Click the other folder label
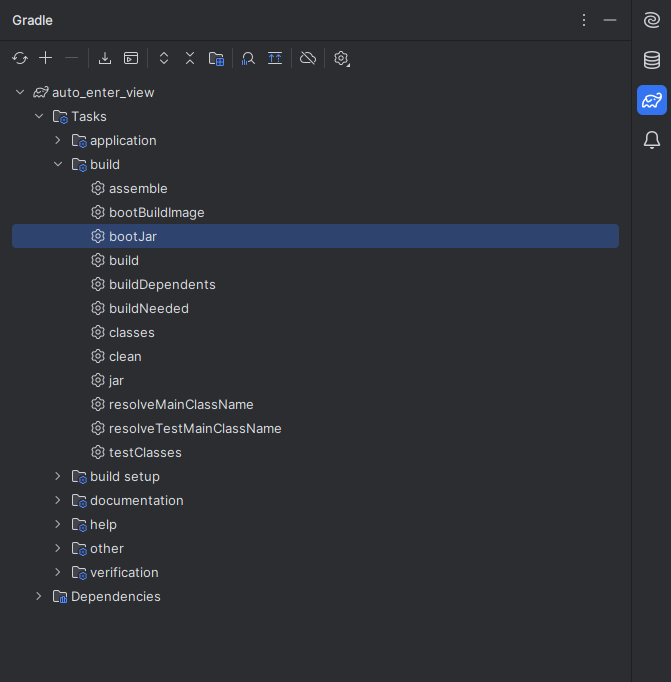This screenshot has height=682, width=671. [x=107, y=548]
